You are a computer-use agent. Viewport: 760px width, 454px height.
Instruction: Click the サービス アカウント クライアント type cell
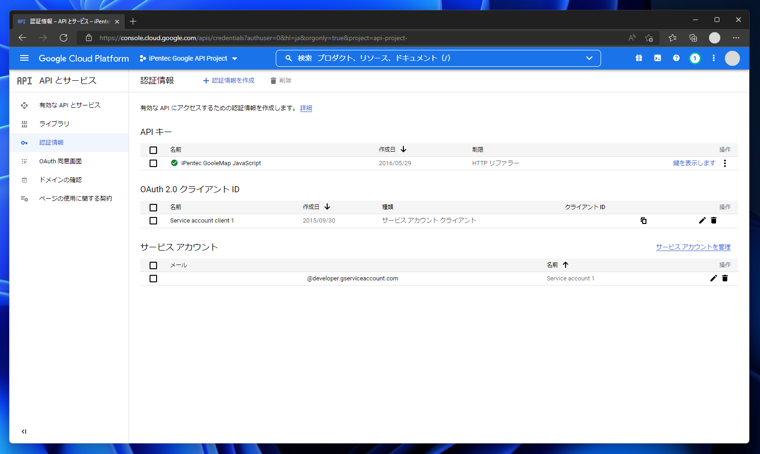click(x=429, y=220)
